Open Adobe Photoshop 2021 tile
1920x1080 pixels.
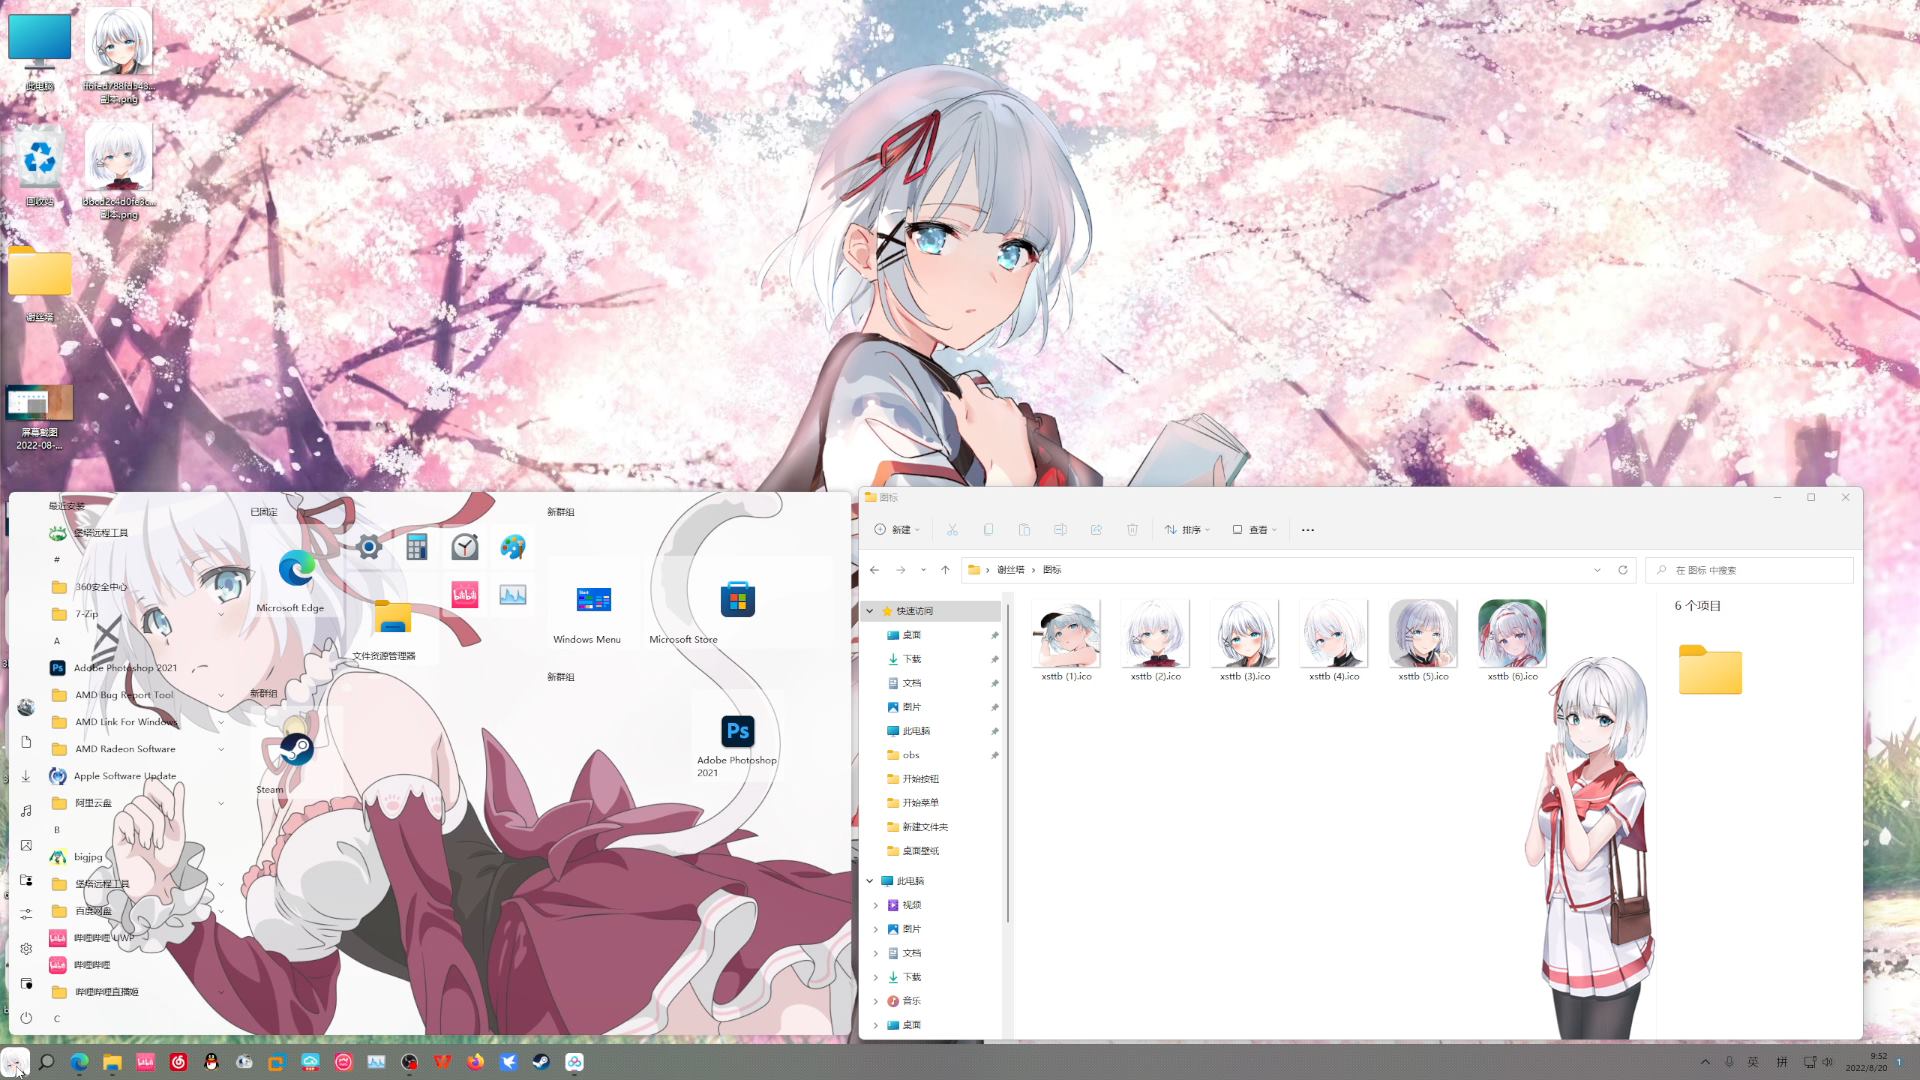coord(737,732)
